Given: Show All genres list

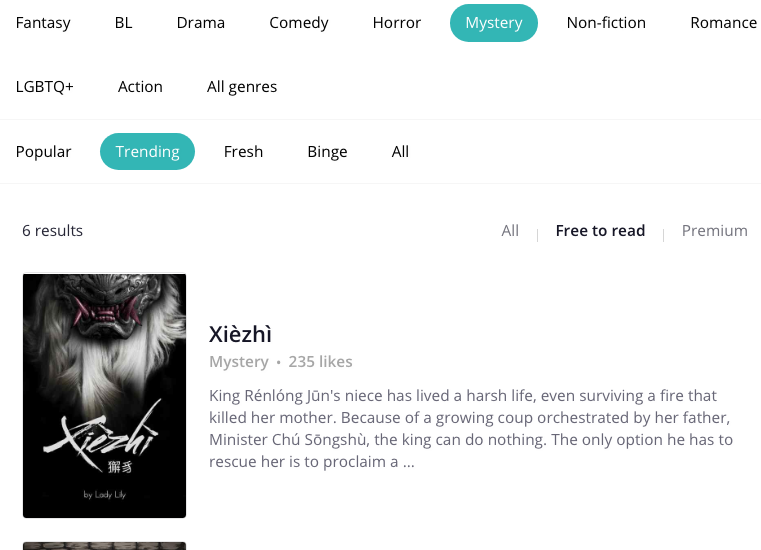Looking at the screenshot, I should pyautogui.click(x=242, y=87).
